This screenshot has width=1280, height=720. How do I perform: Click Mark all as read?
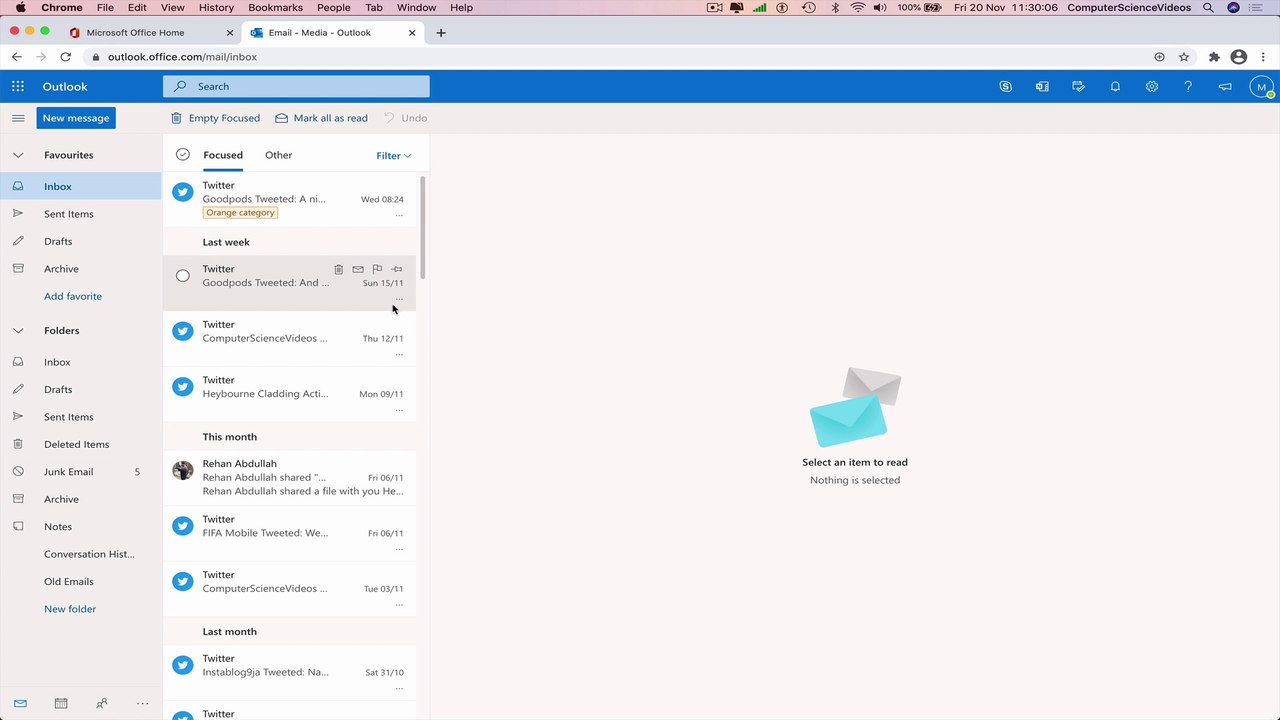321,118
